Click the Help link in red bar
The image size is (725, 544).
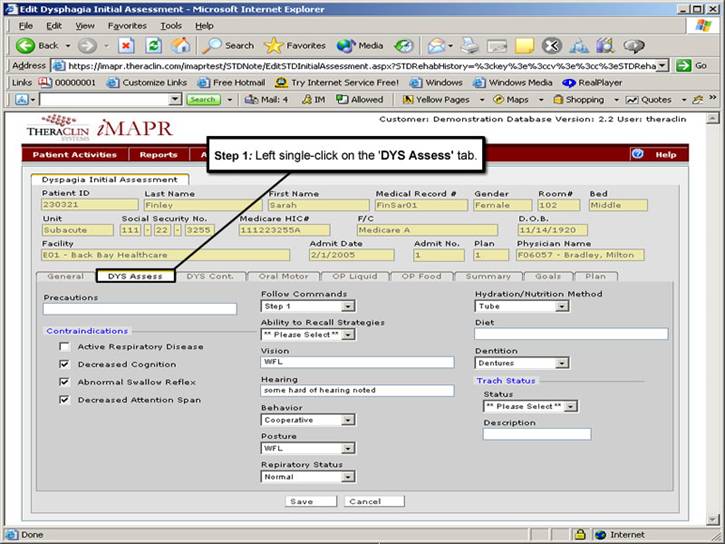(x=666, y=154)
